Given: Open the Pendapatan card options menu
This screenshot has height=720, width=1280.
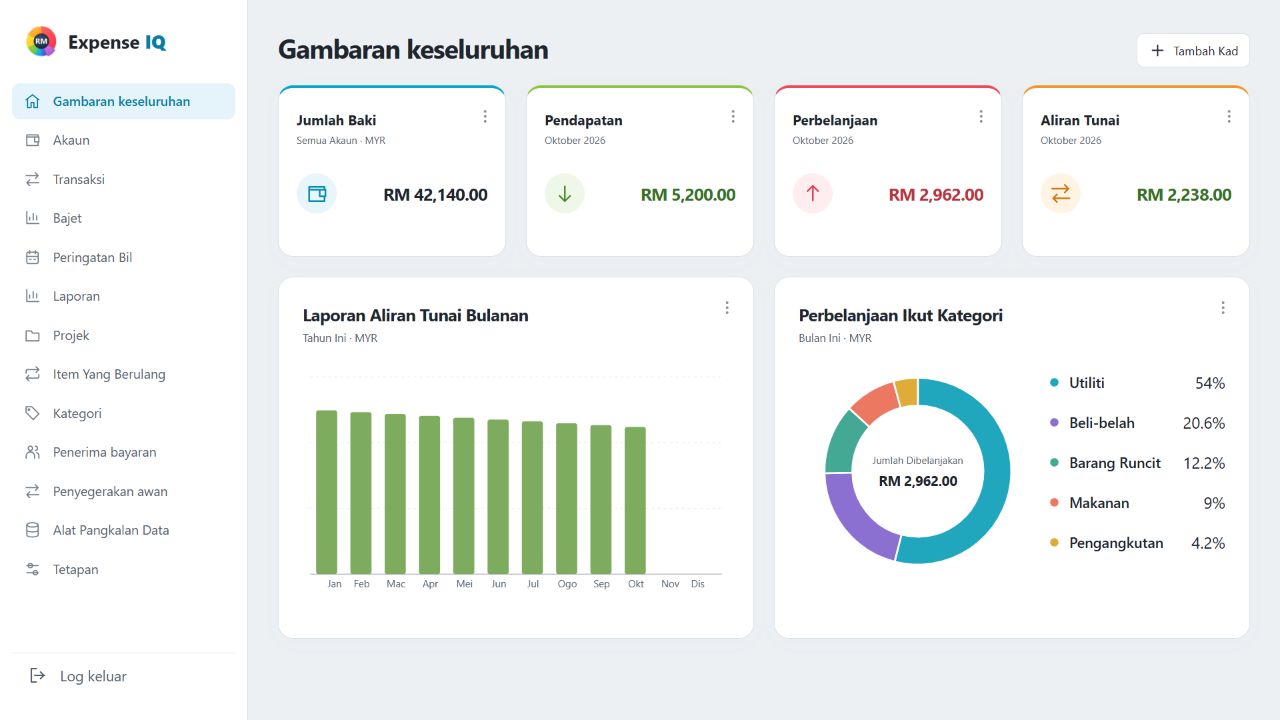Looking at the screenshot, I should (x=733, y=117).
